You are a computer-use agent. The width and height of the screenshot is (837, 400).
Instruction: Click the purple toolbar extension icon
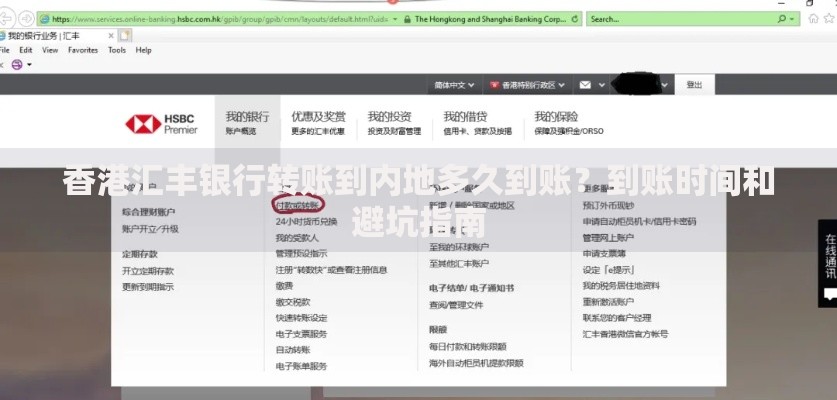[x=17, y=65]
